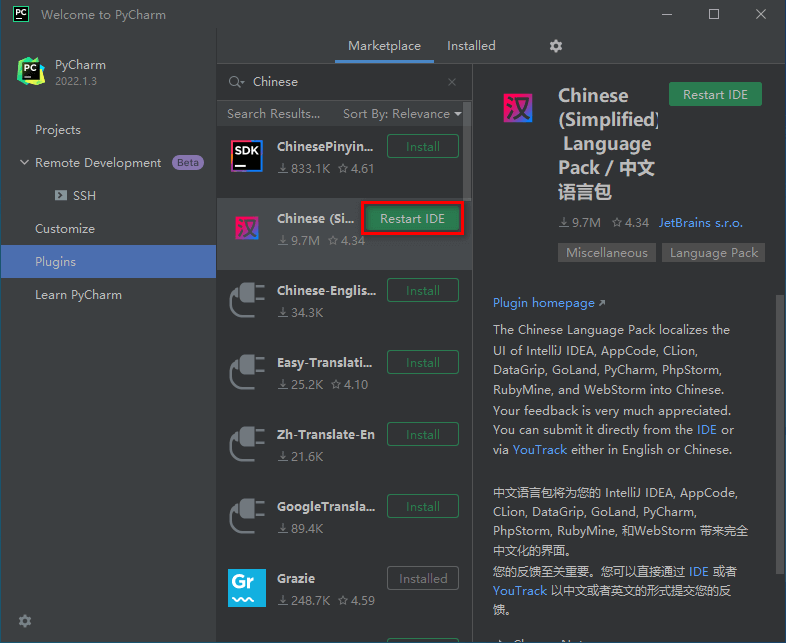Image resolution: width=786 pixels, height=643 pixels.
Task: Switch to the Installed tab
Action: click(x=471, y=46)
